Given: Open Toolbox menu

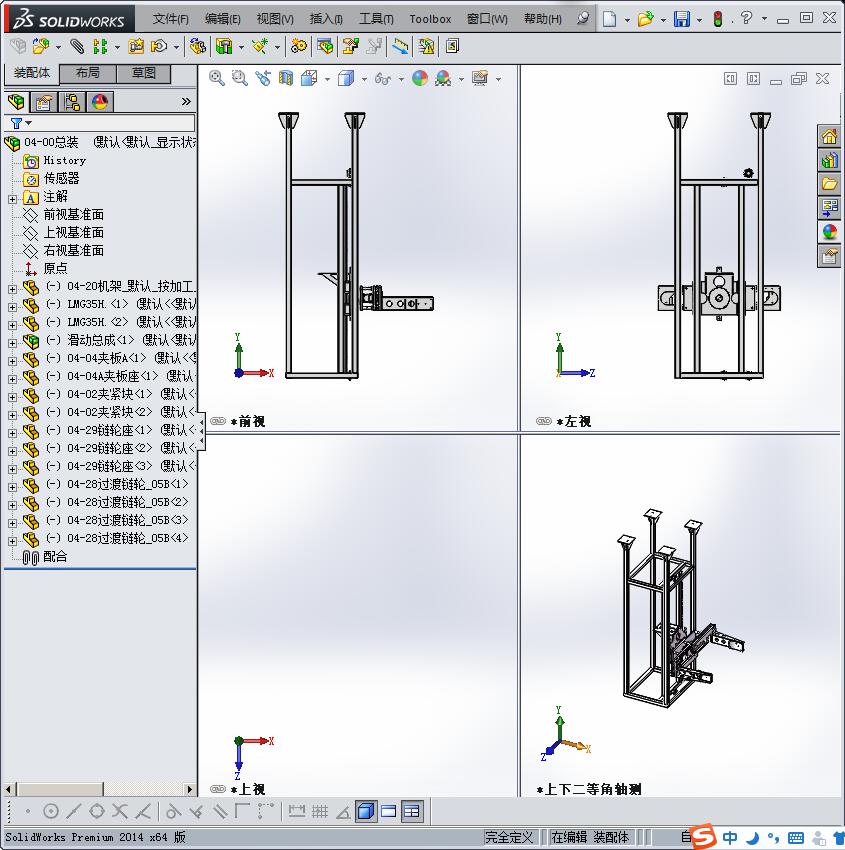Looking at the screenshot, I should pos(430,19).
